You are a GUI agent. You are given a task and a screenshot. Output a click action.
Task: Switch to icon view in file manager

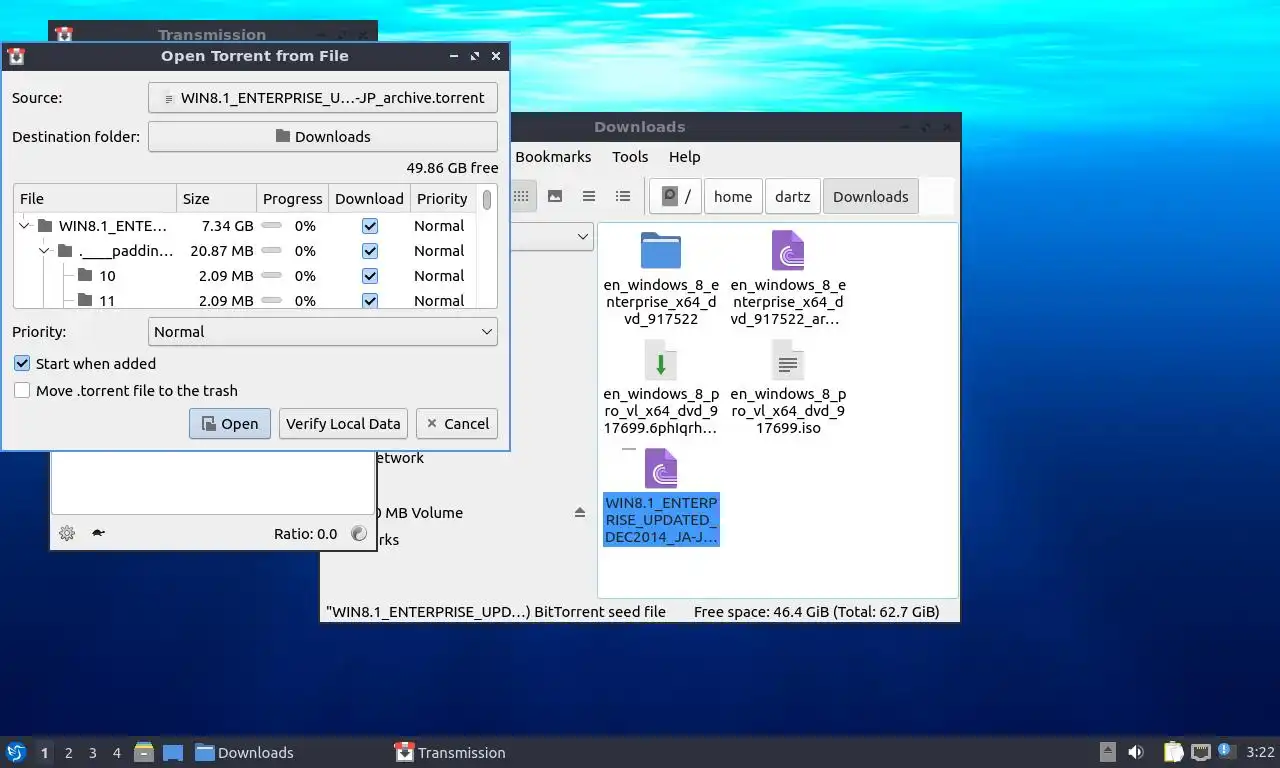[x=521, y=196]
